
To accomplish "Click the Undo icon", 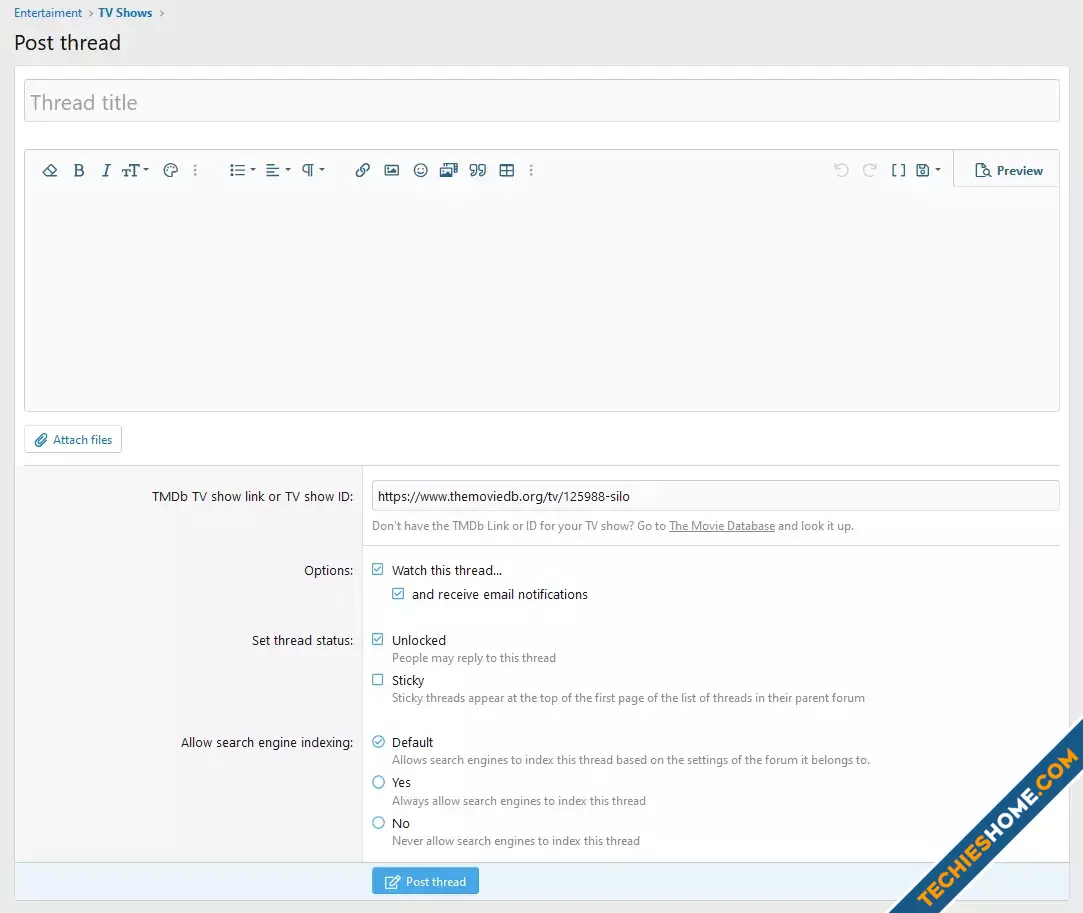I will click(841, 171).
